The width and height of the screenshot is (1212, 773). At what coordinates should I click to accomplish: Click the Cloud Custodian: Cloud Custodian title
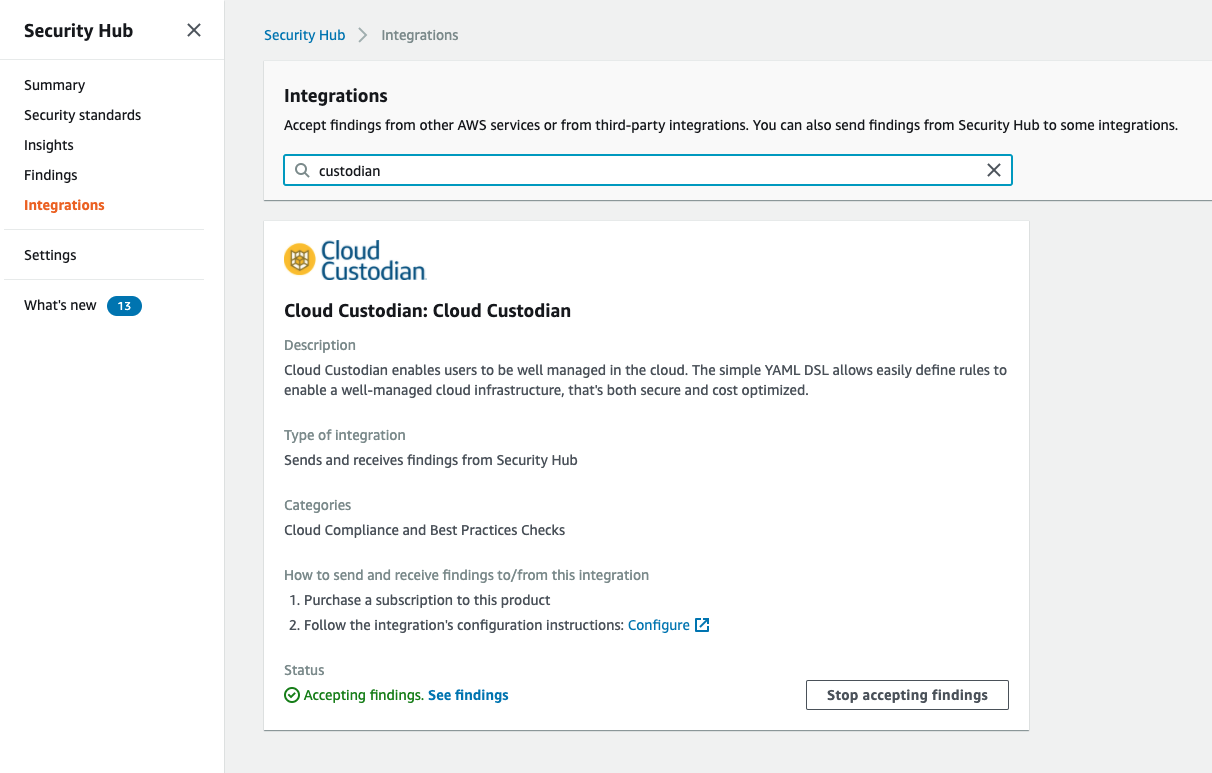pos(427,311)
